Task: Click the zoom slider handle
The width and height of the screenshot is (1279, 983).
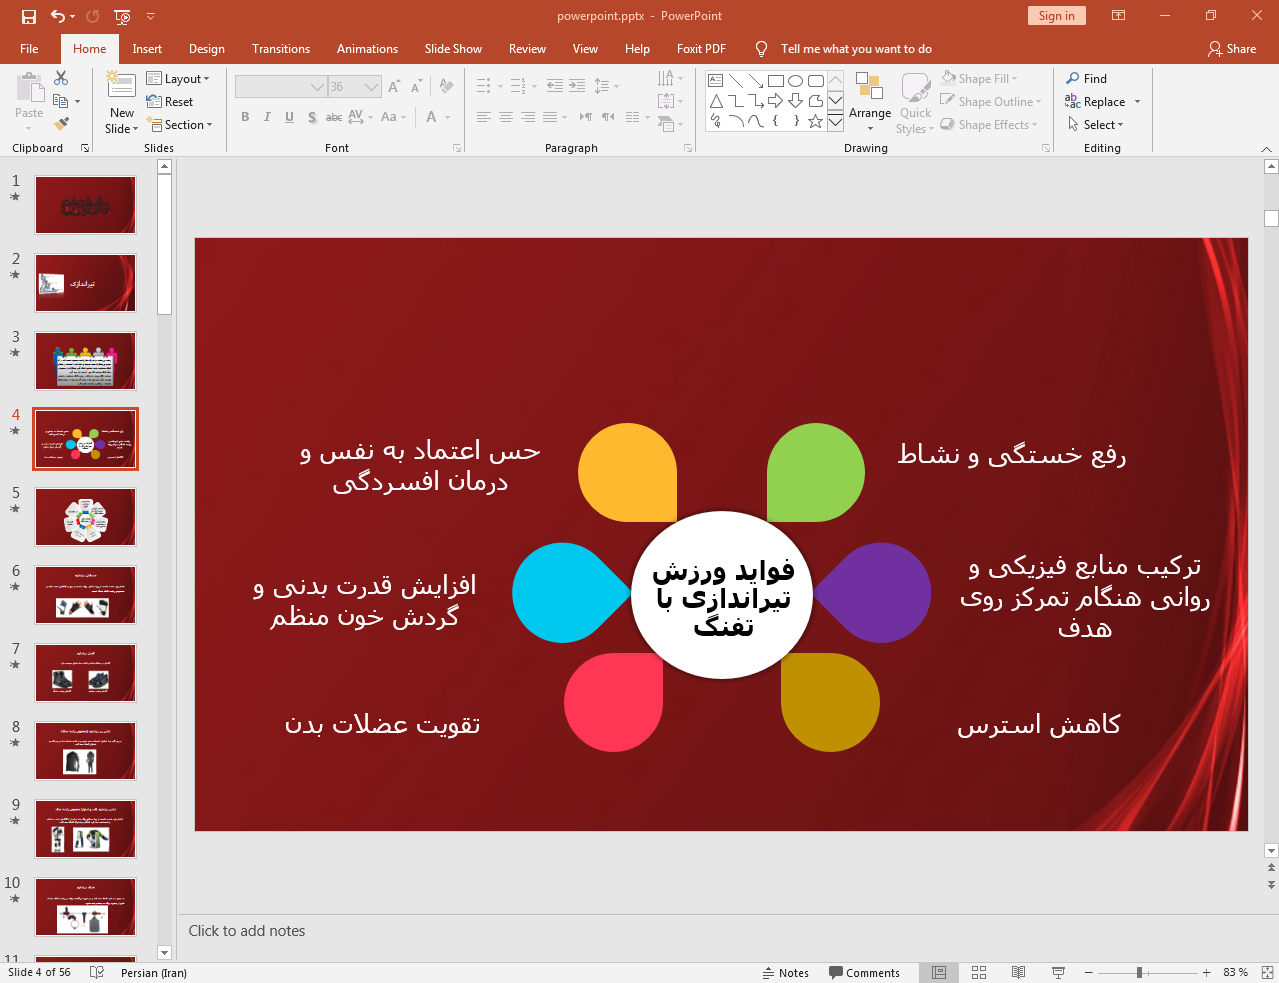Action: 1139,972
